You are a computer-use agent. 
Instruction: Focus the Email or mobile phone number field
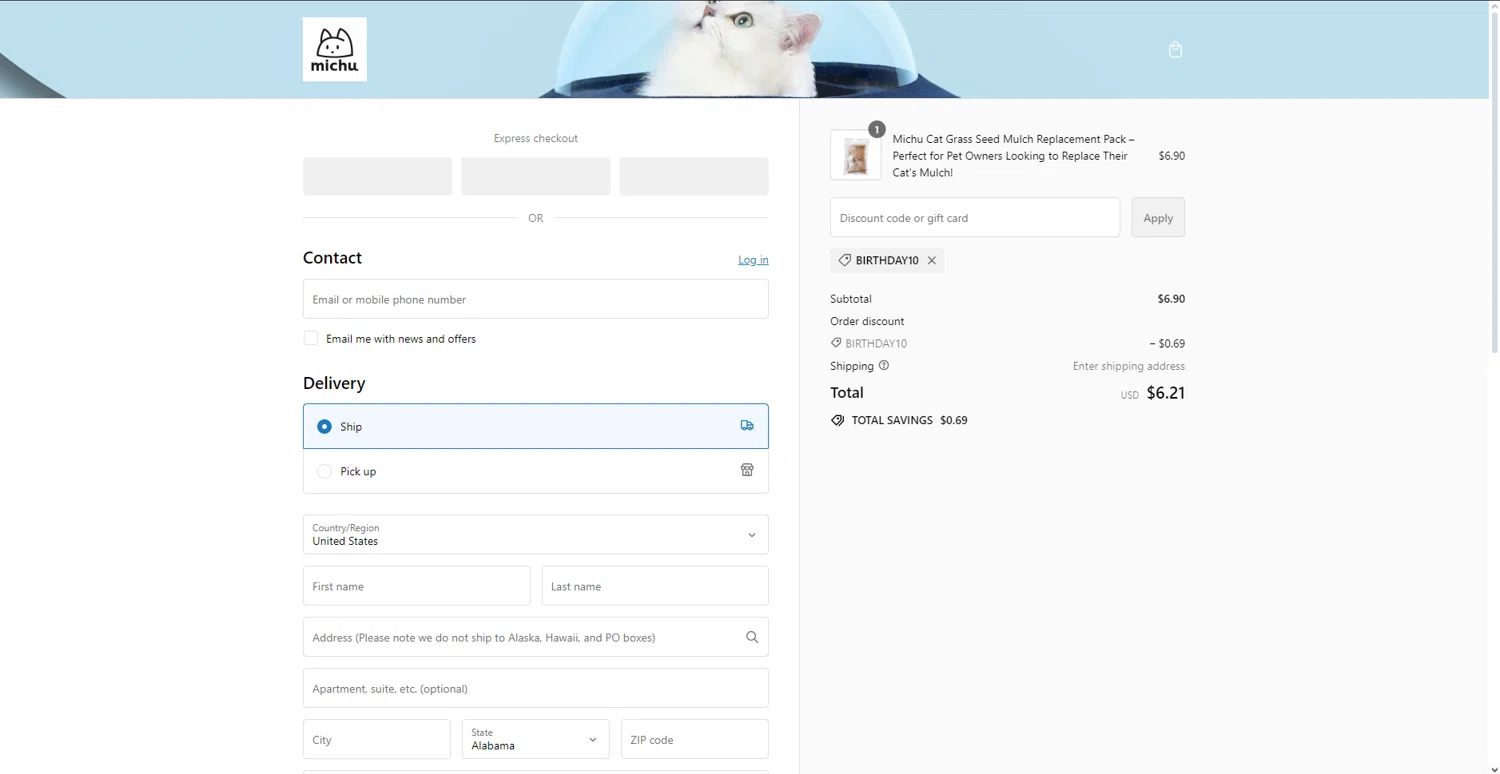click(x=536, y=299)
